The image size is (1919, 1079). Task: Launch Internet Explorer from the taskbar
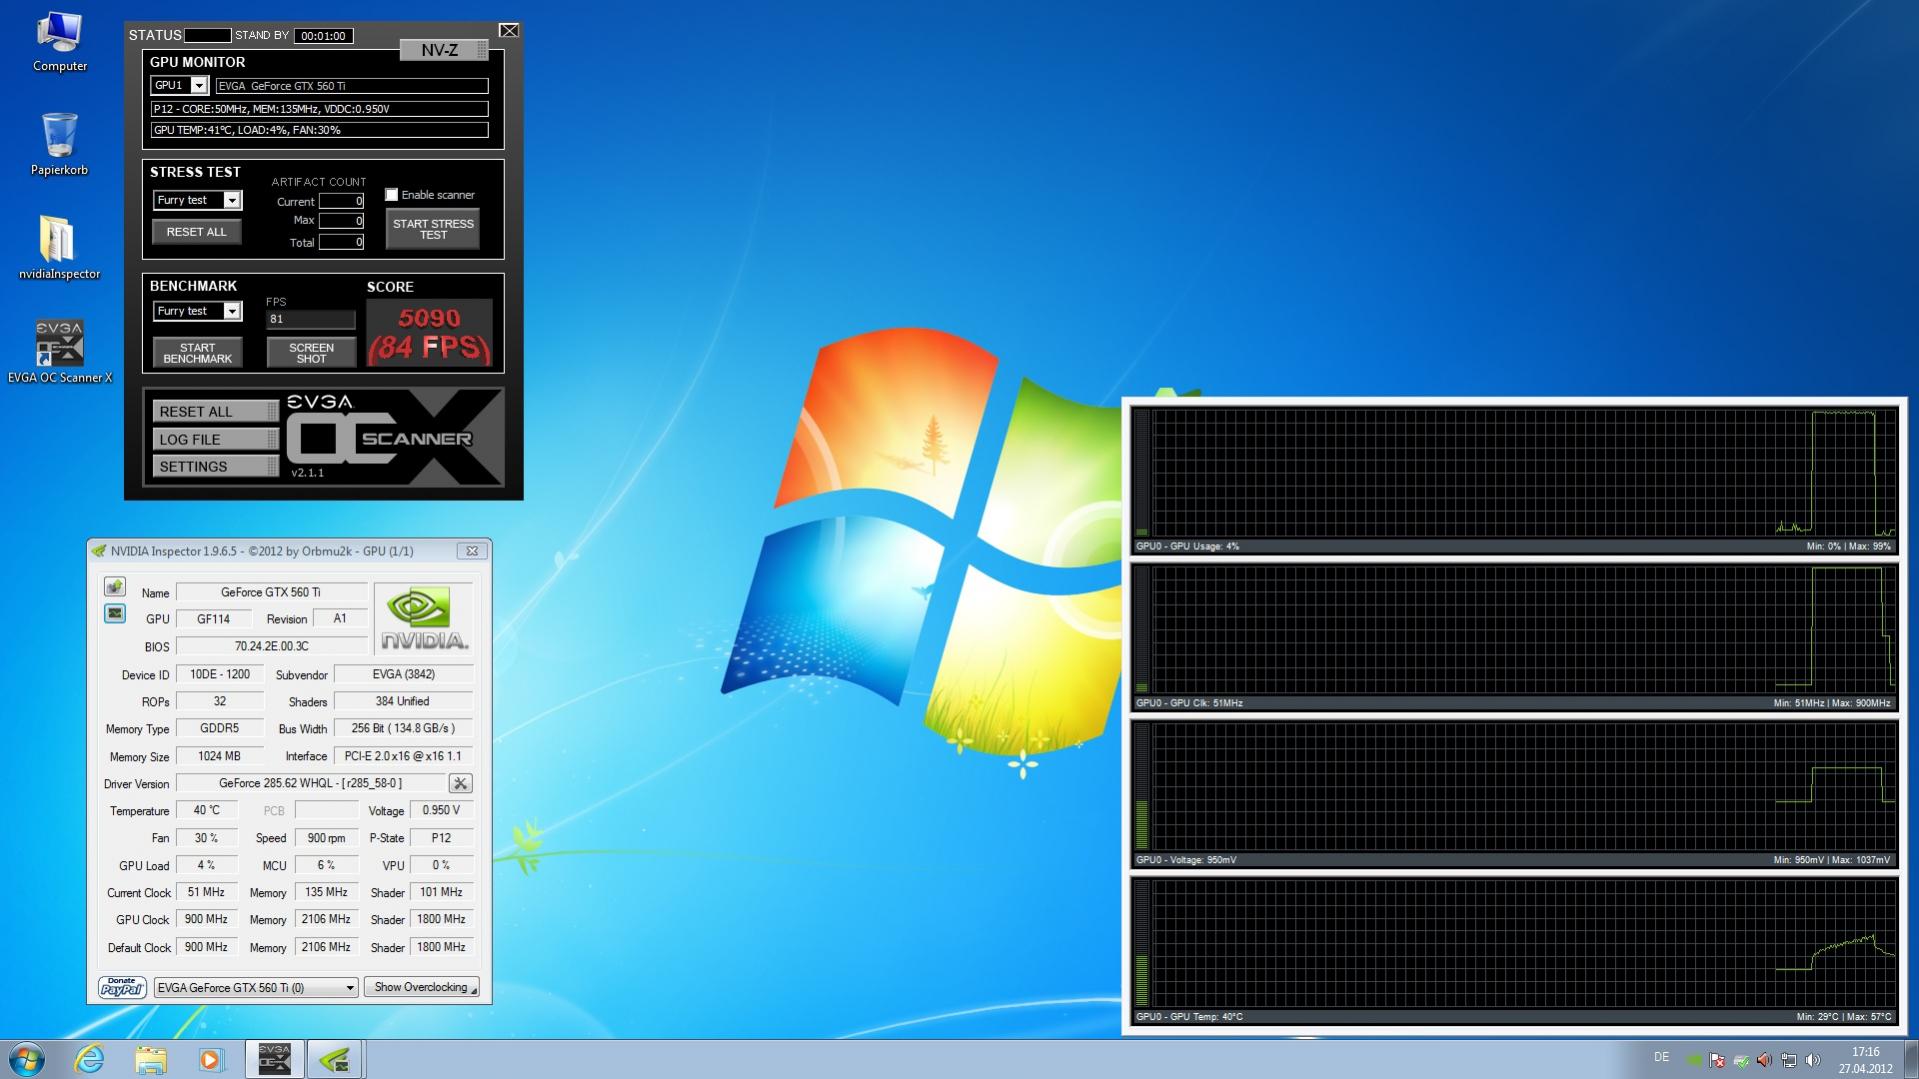point(90,1059)
